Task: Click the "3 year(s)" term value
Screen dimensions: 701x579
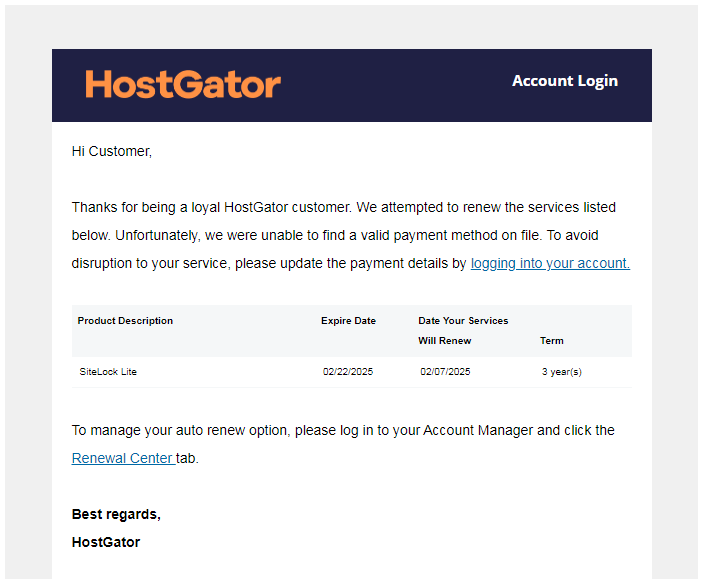Action: 561,372
